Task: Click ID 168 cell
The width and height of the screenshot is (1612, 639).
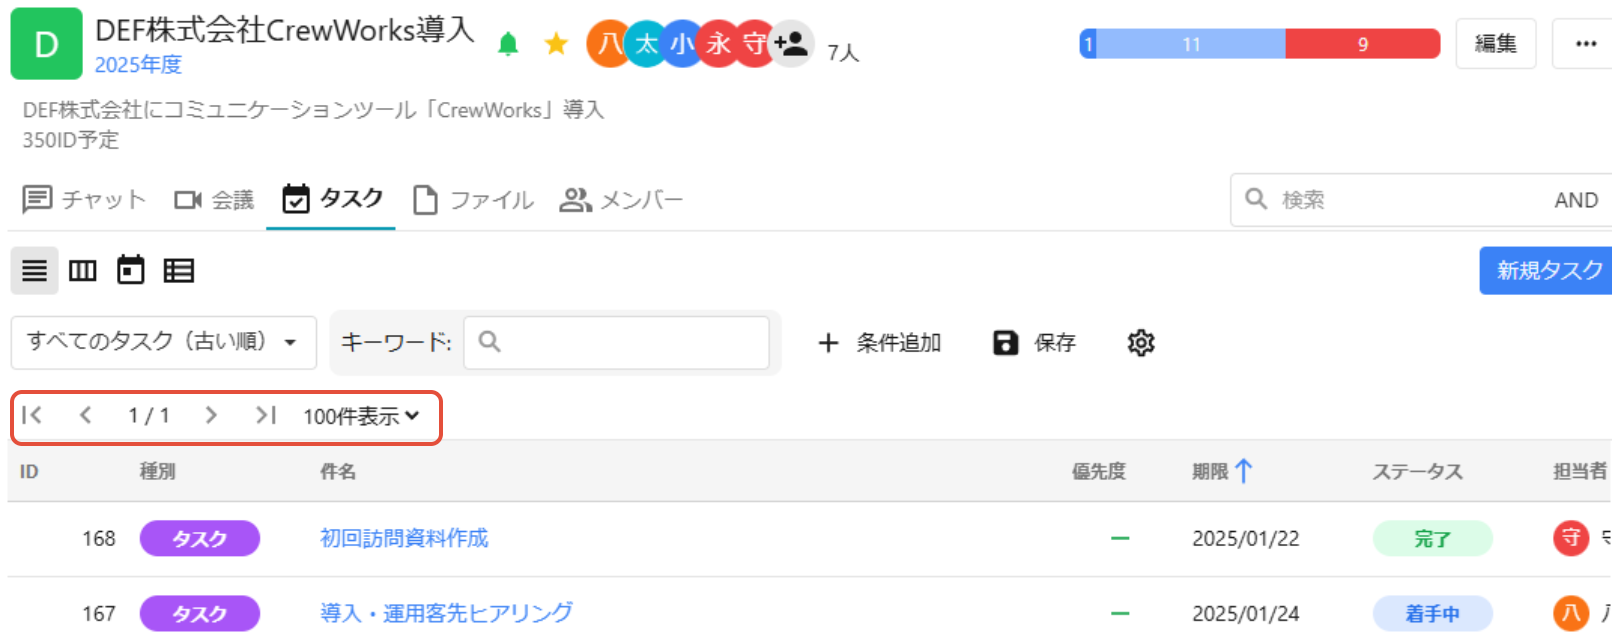Action: pyautogui.click(x=99, y=538)
